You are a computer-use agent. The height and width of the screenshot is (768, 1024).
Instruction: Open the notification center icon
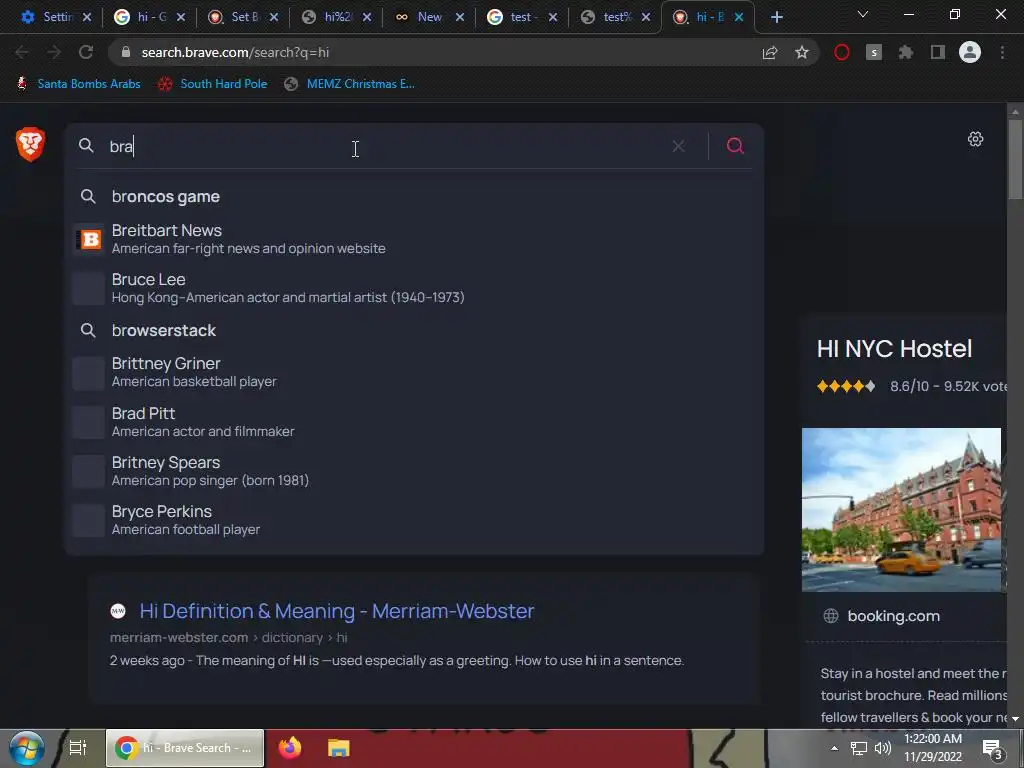(993, 748)
